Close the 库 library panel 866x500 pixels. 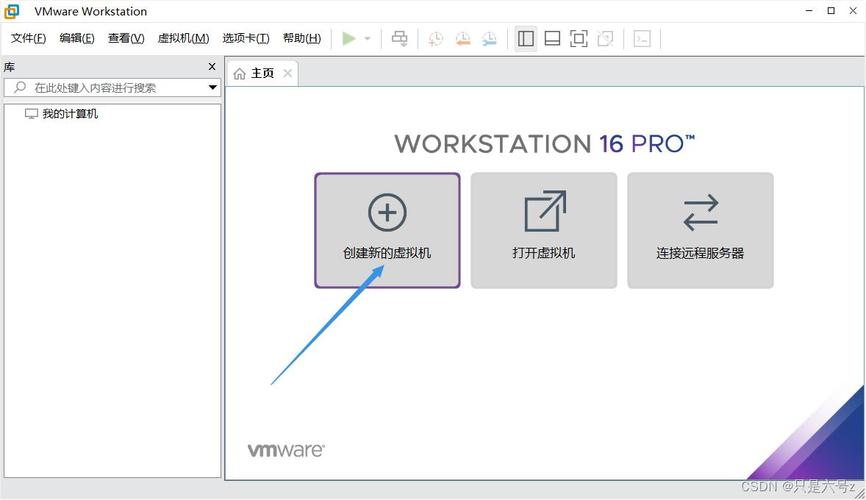tap(212, 66)
